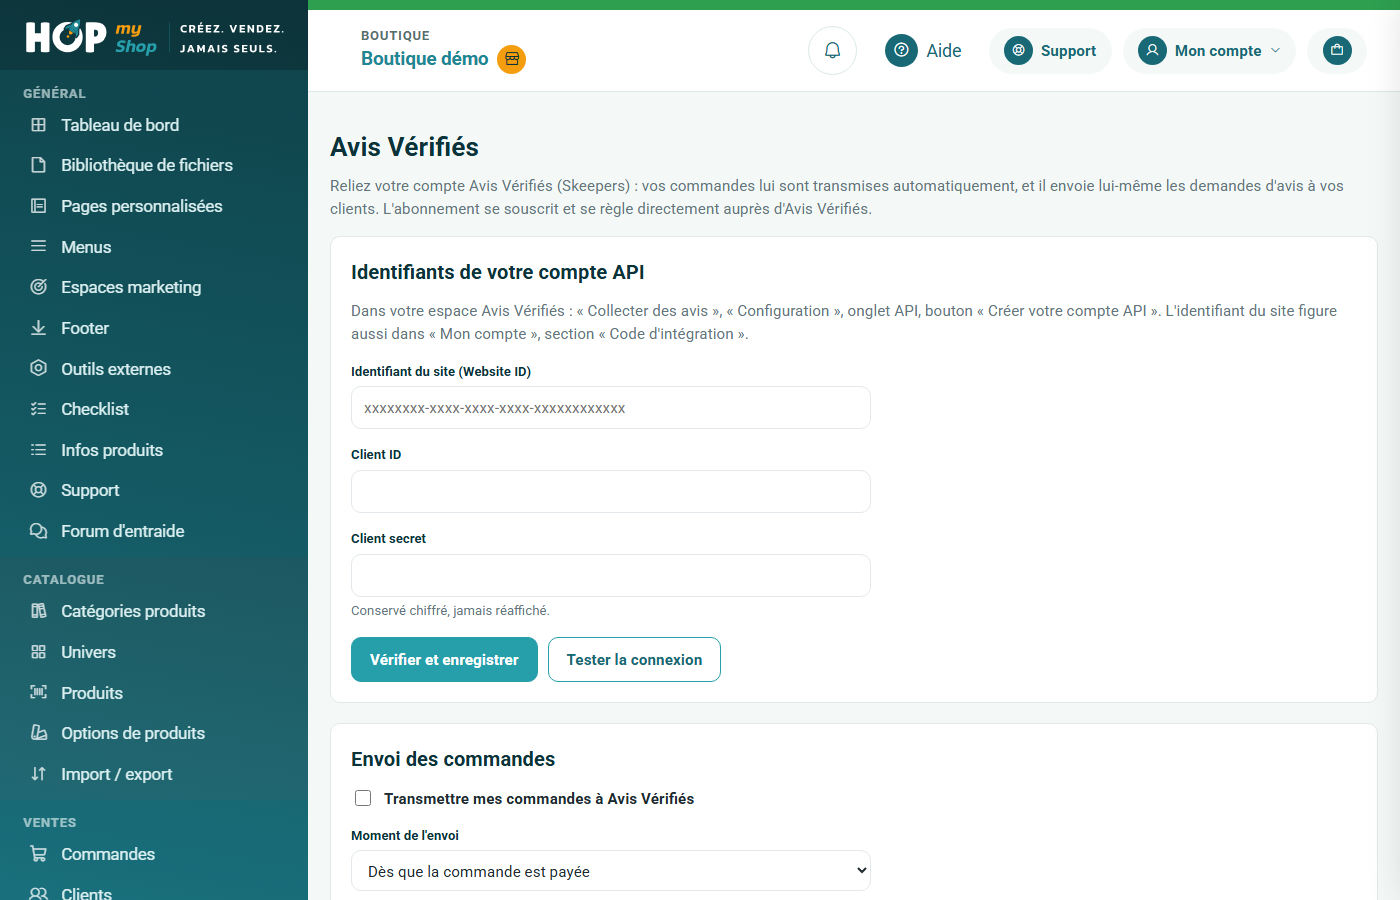Click the Espaces marketing target icon
The height and width of the screenshot is (900, 1400).
pos(39,287)
